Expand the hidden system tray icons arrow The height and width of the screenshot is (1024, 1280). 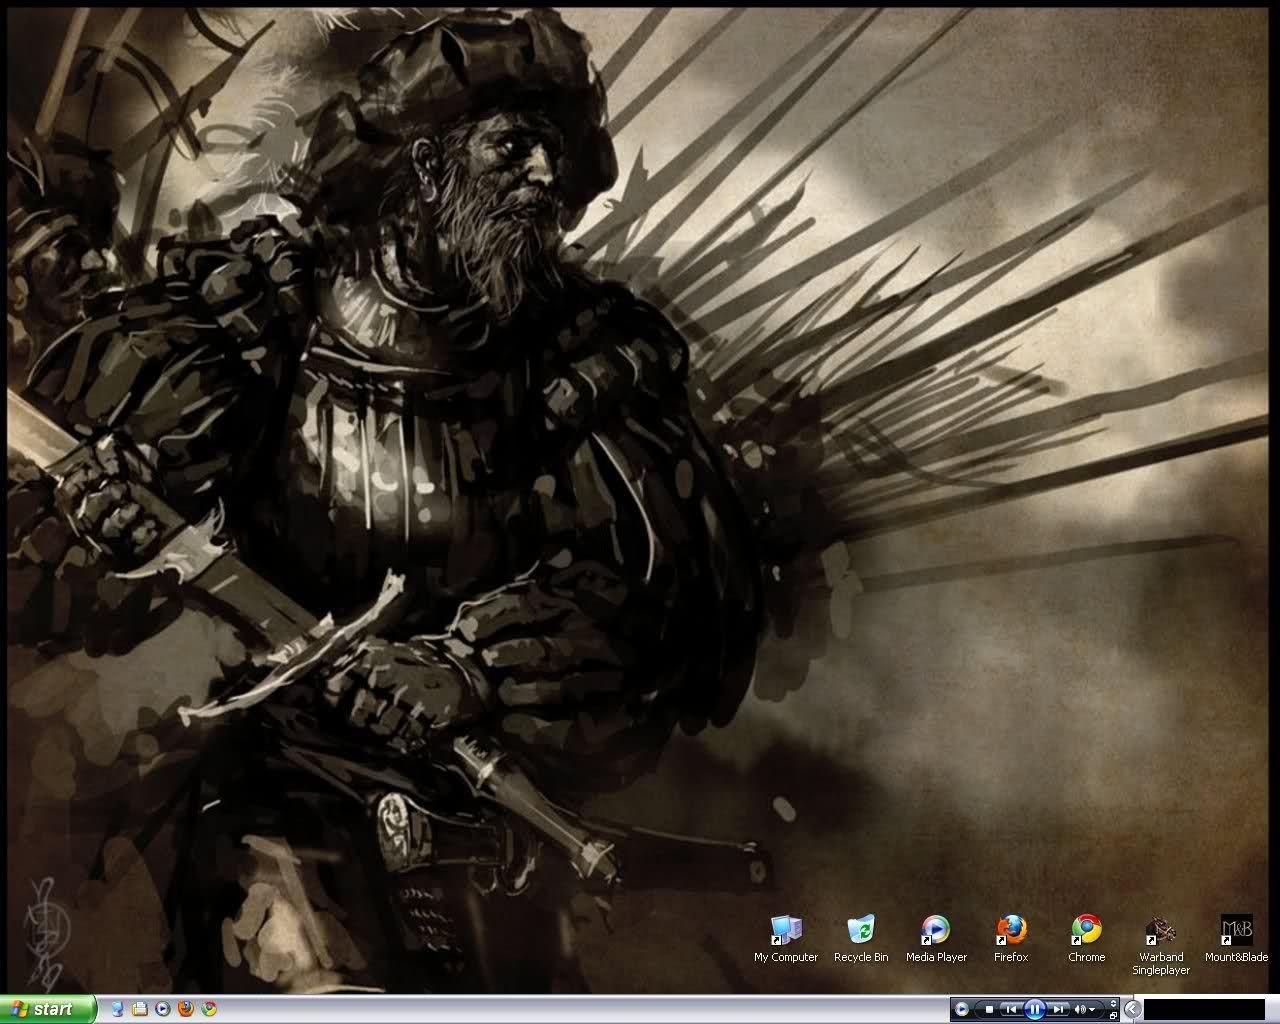pos(1133,1009)
